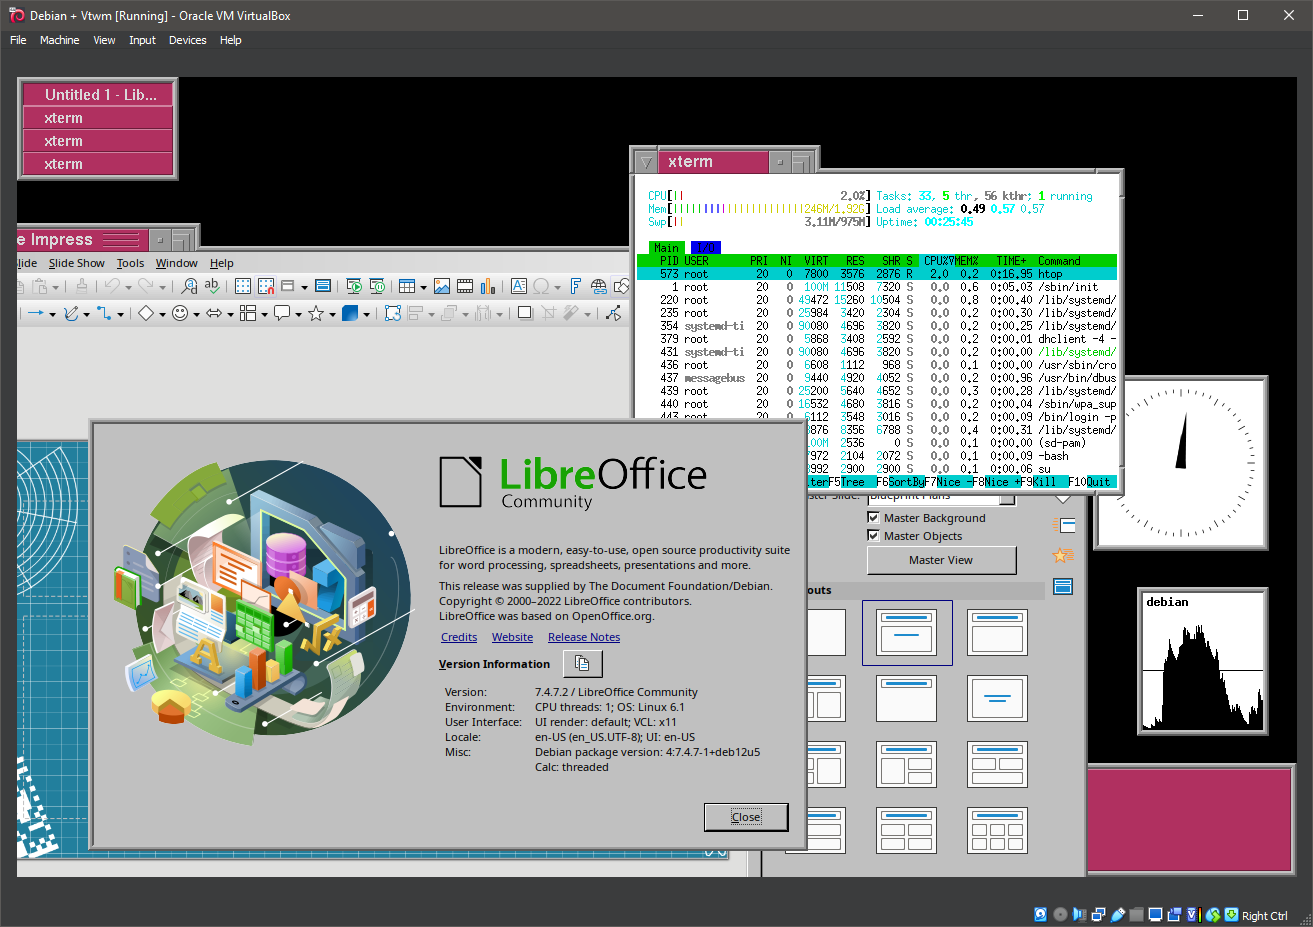Expand the Insert Table dropdown arrow
1313x927 pixels.
tap(423, 287)
